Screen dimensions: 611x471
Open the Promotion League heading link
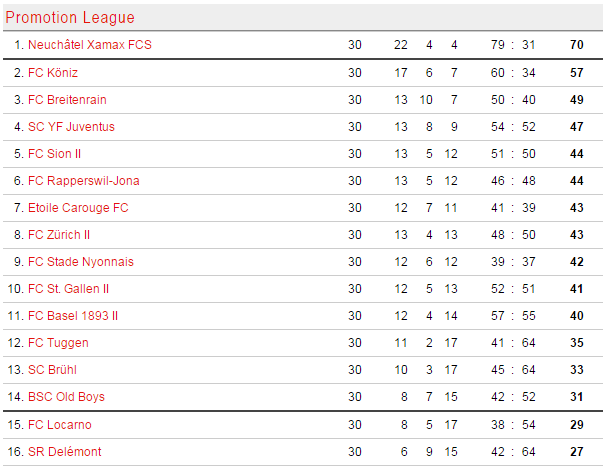(70, 18)
